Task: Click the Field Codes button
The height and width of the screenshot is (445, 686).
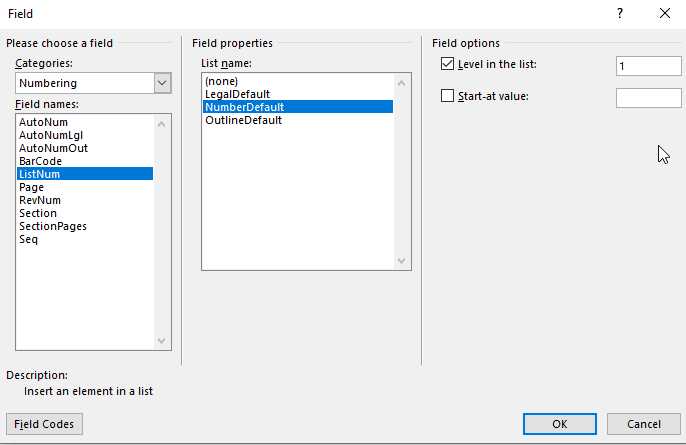Action: click(44, 424)
